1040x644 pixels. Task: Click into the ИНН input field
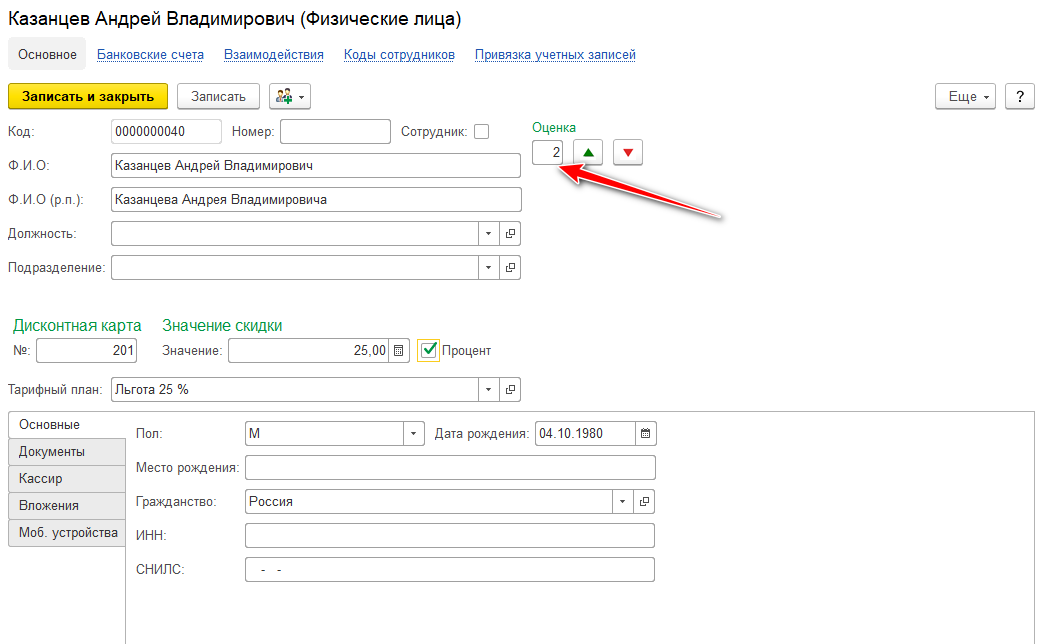tap(449, 535)
